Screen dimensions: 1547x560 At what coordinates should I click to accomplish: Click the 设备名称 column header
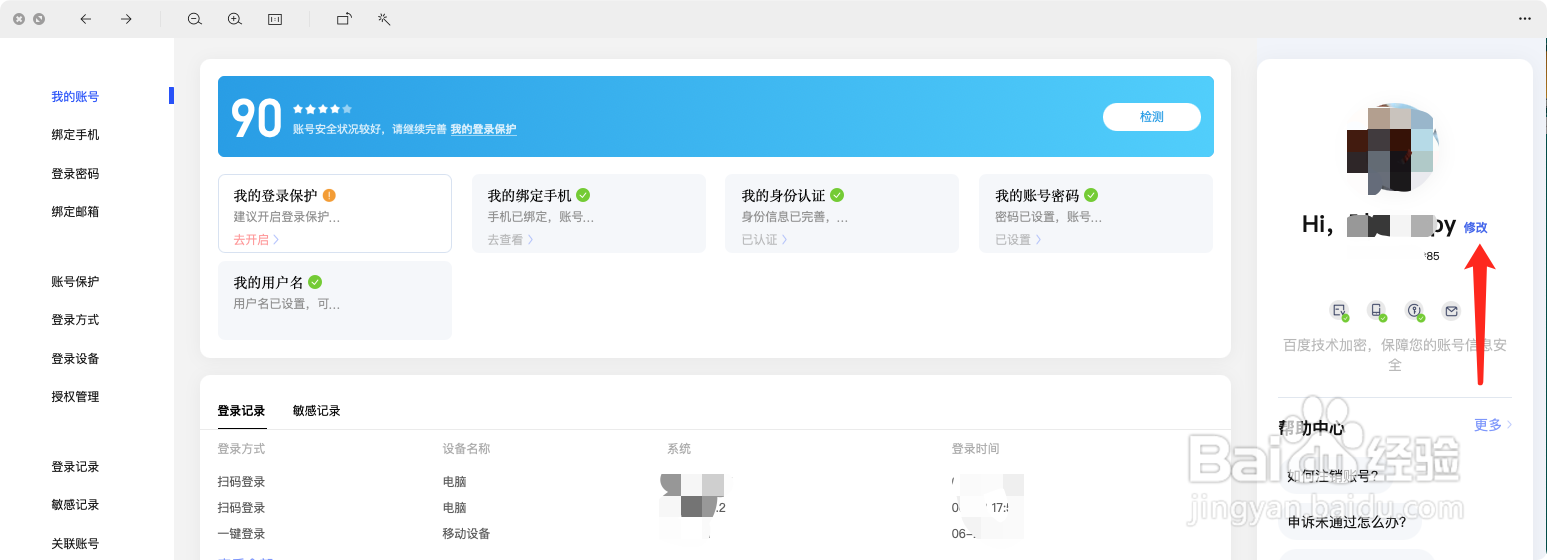tap(466, 449)
